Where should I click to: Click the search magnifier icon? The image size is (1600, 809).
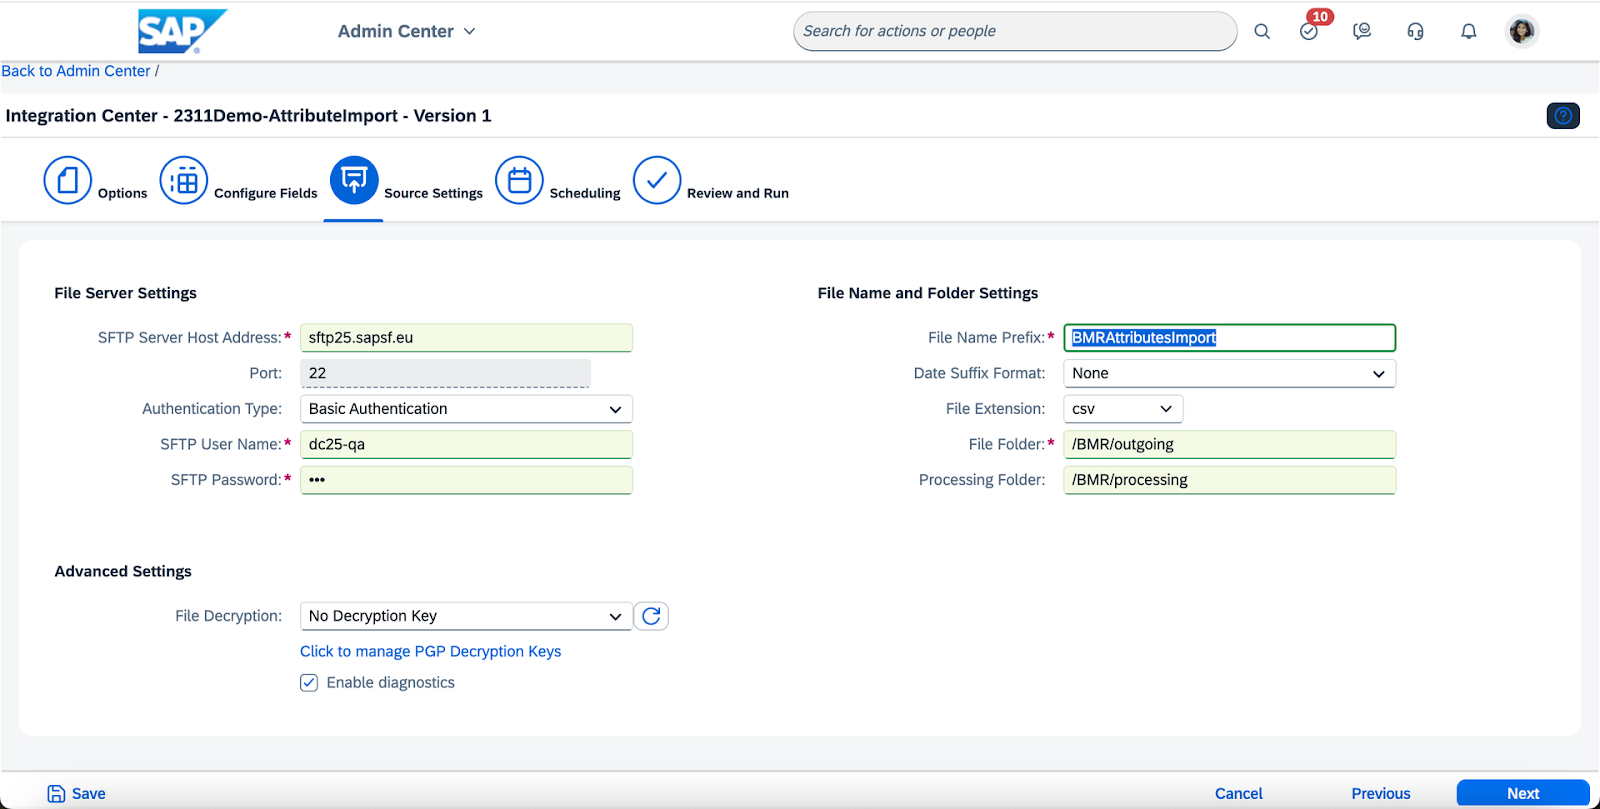click(1262, 31)
